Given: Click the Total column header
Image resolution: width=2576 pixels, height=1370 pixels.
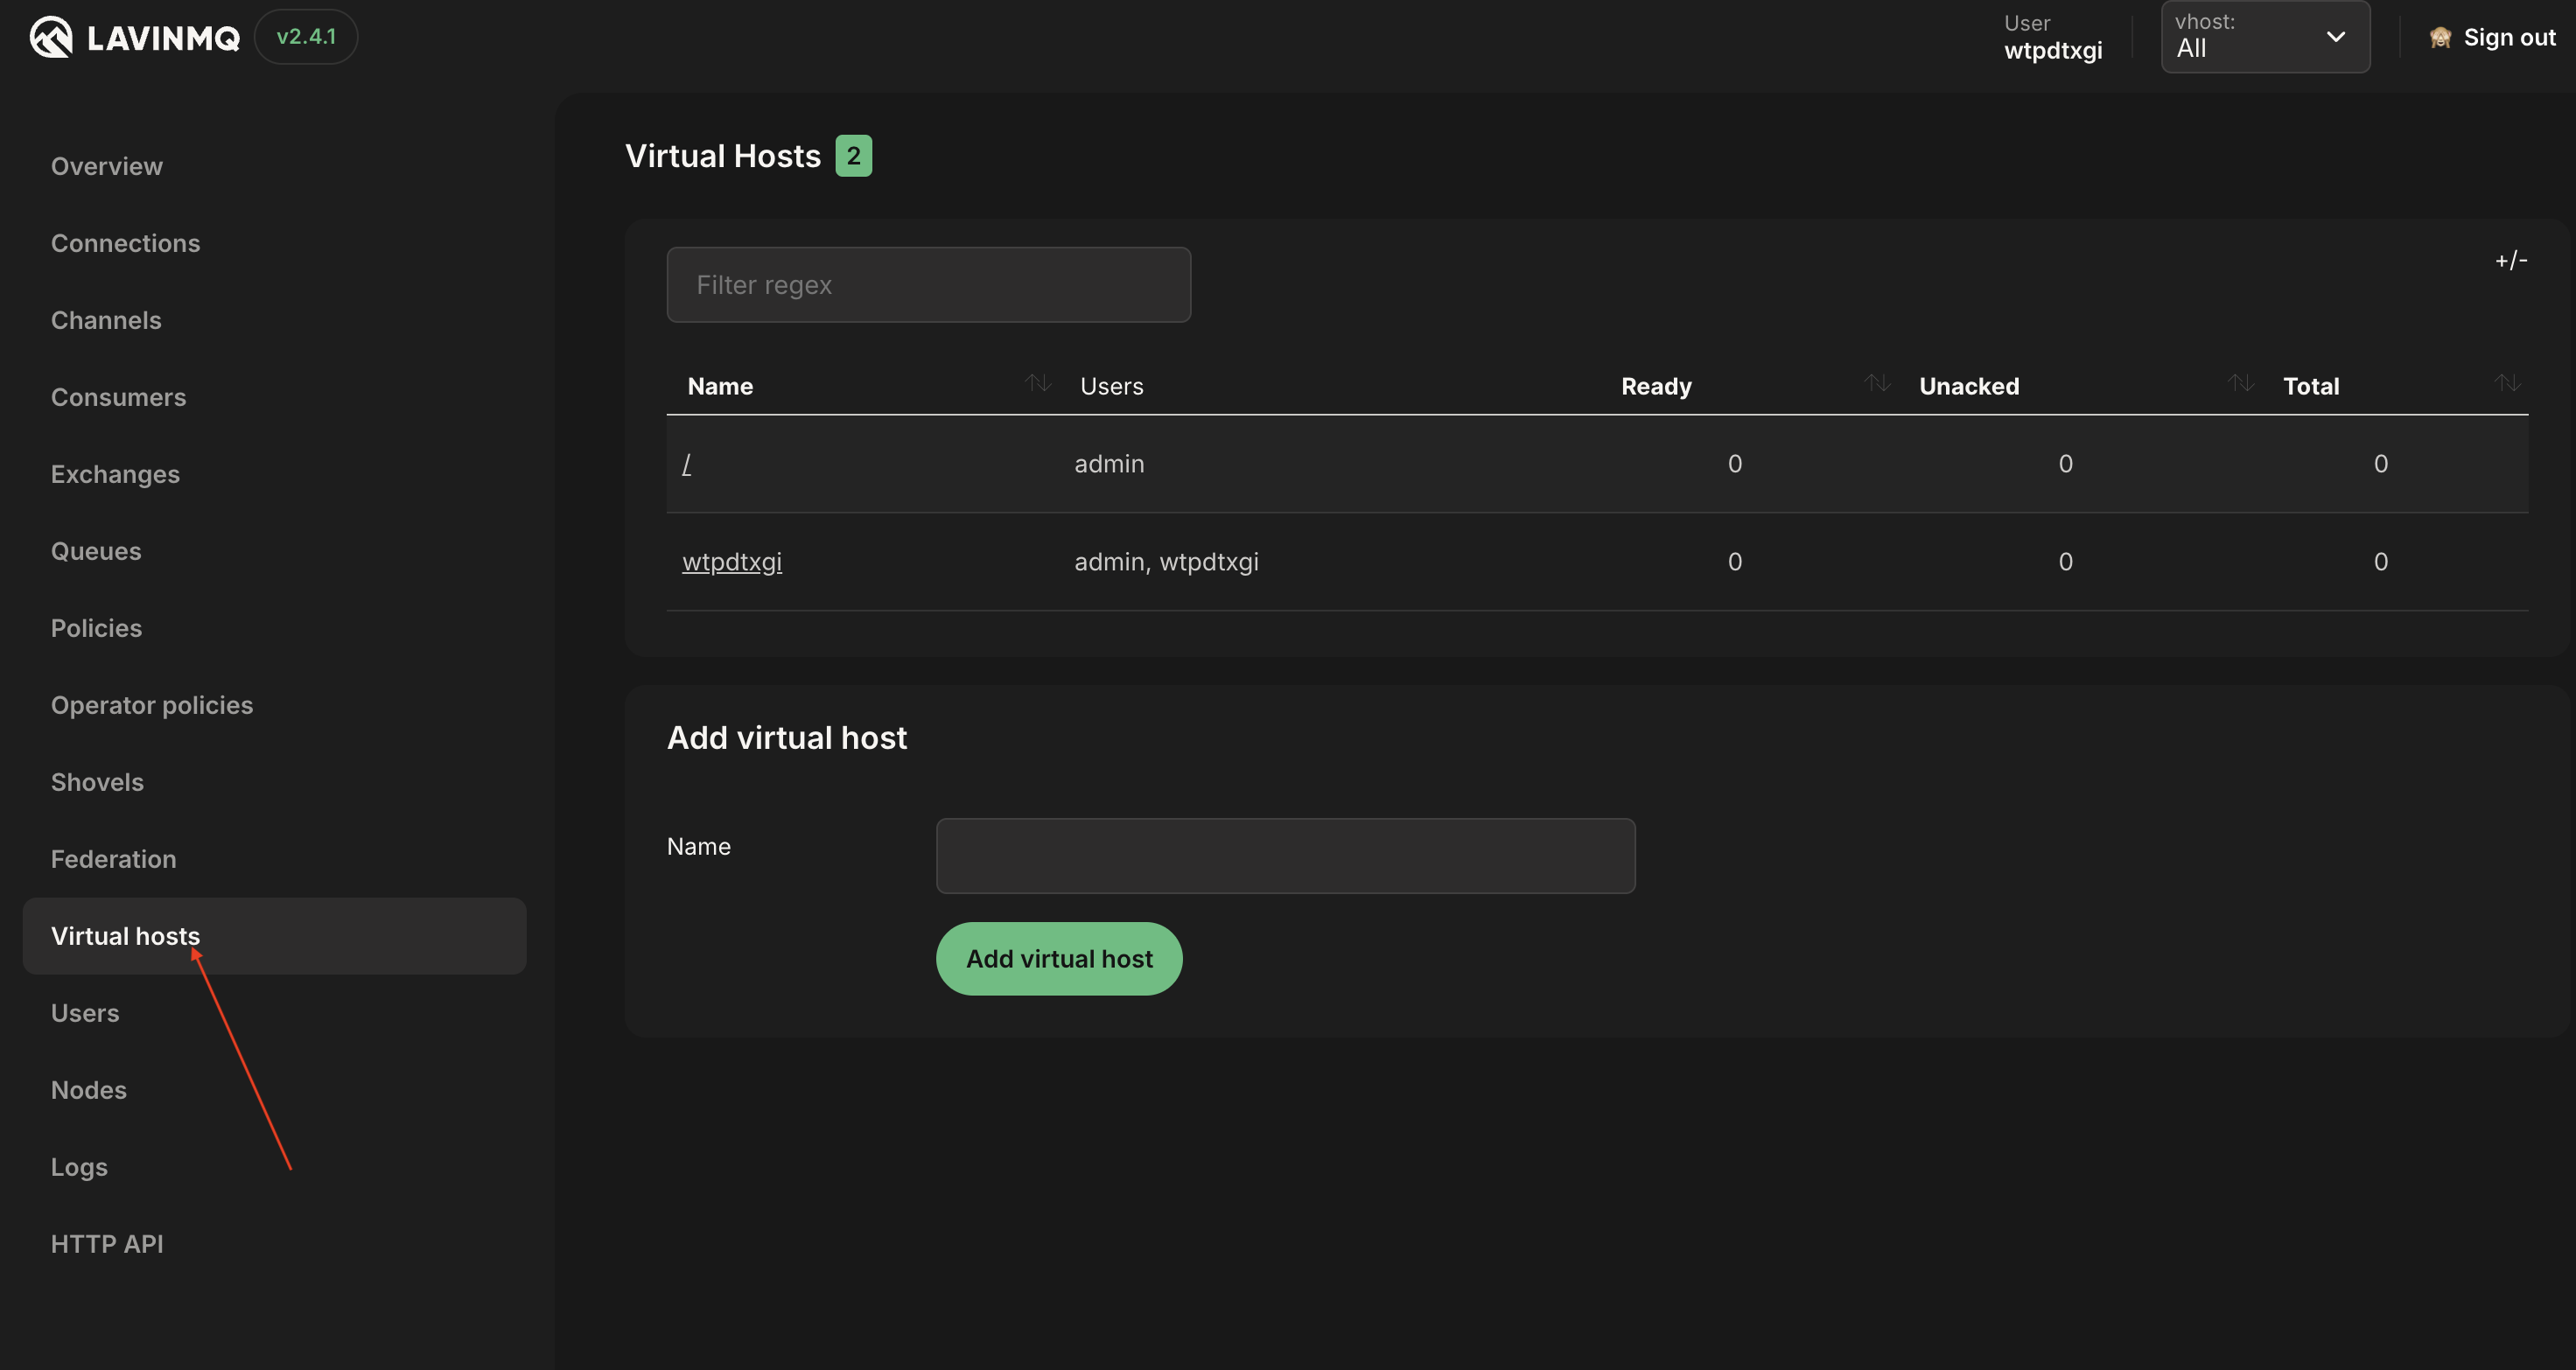Looking at the screenshot, I should pyautogui.click(x=2310, y=386).
